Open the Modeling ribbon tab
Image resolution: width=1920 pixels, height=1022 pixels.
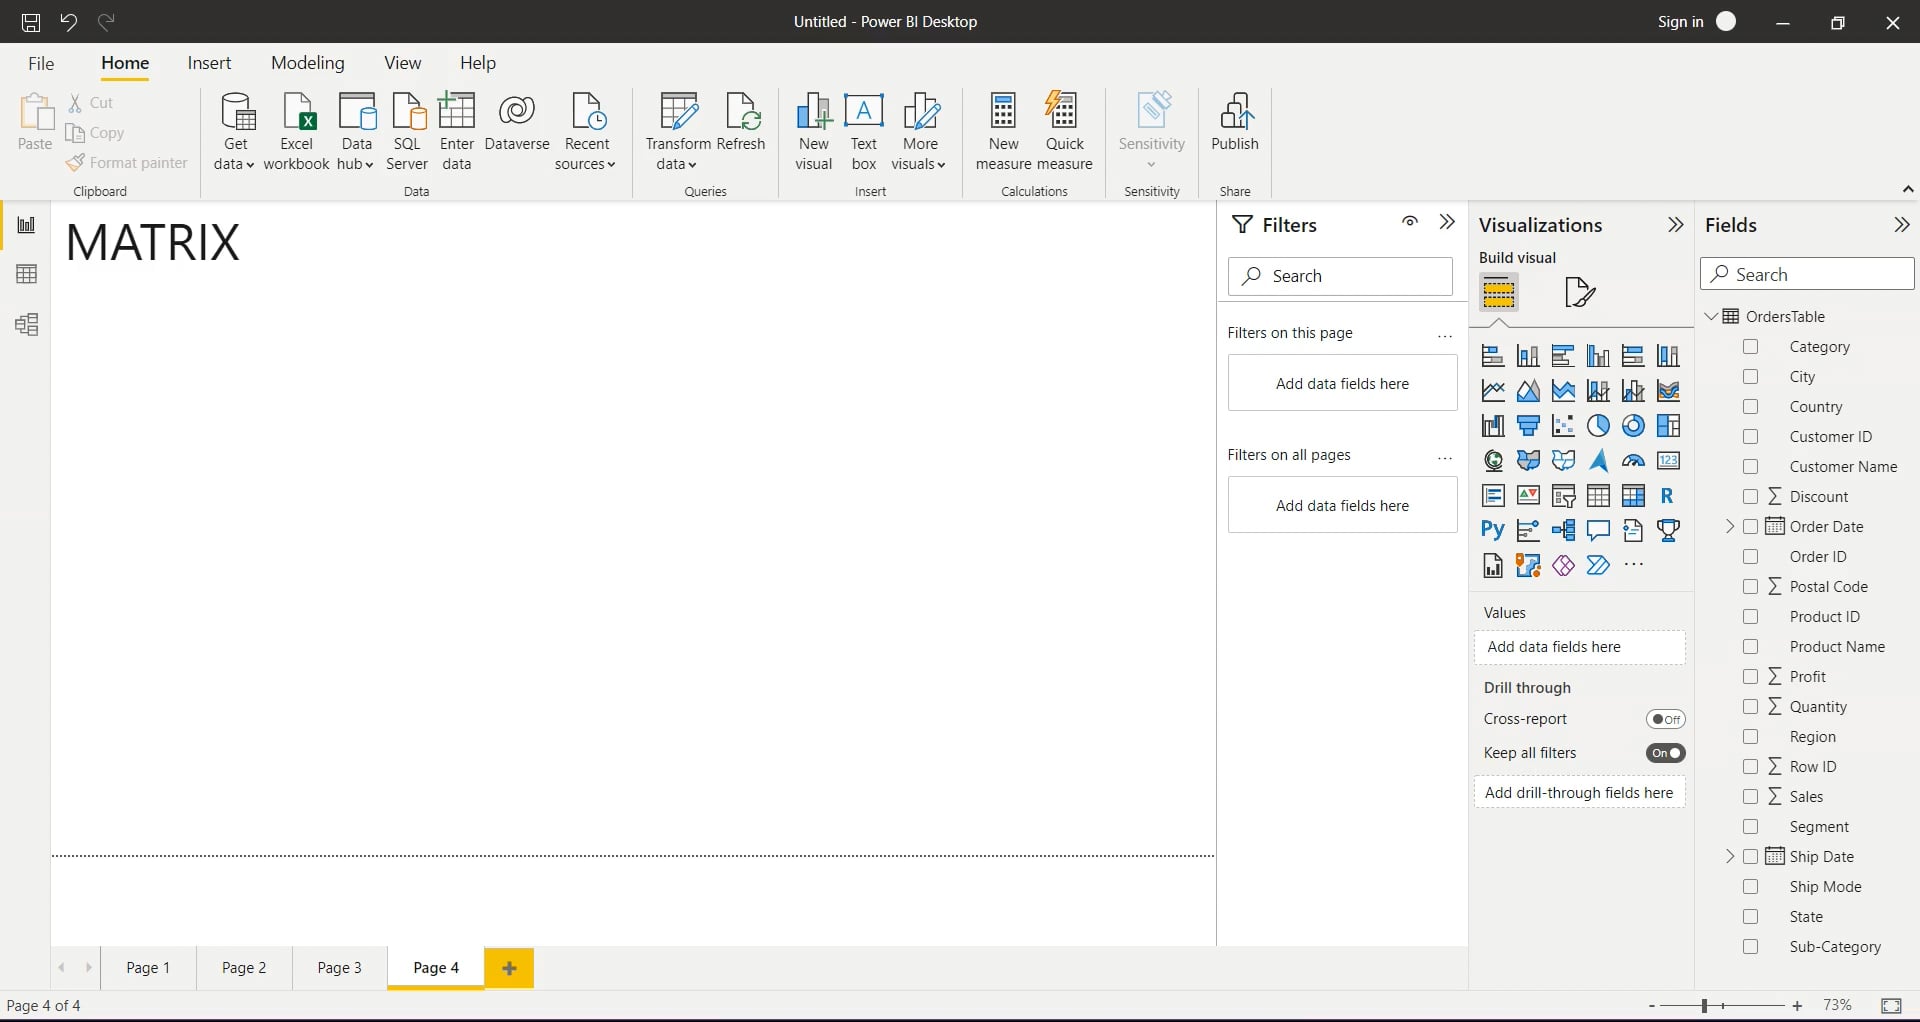[308, 63]
